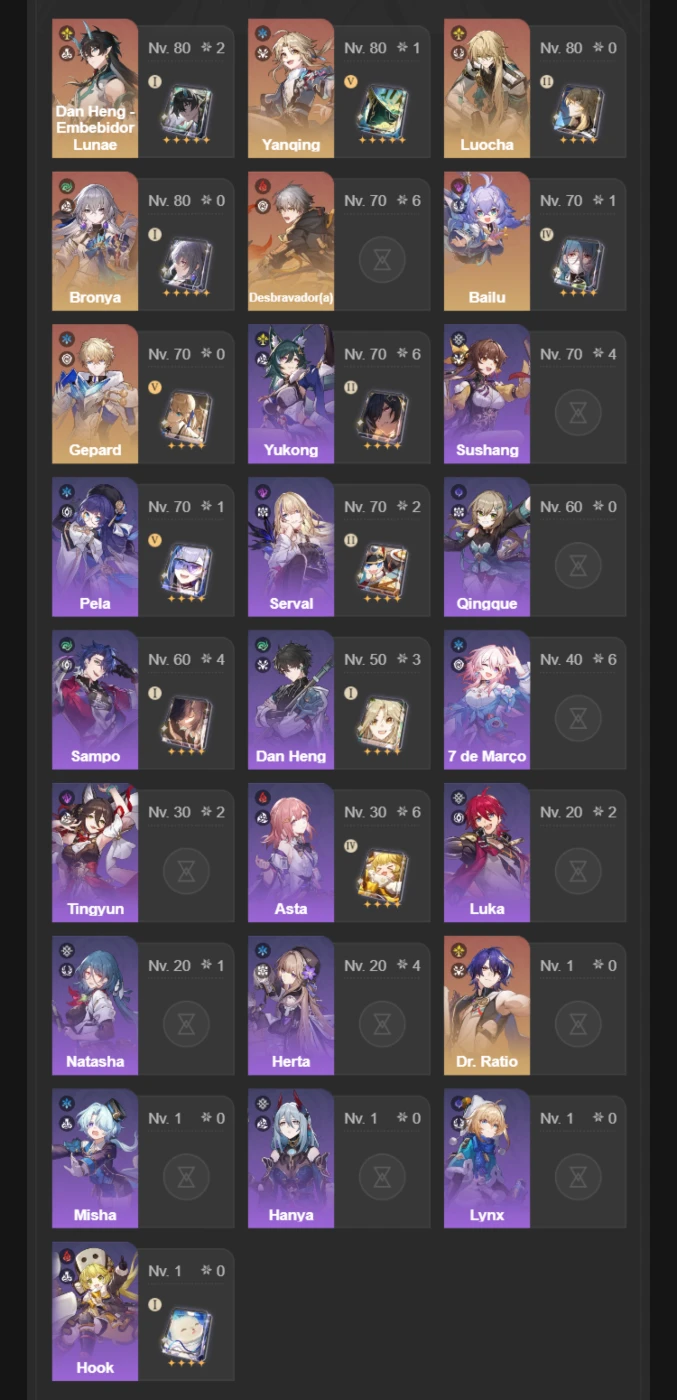Image resolution: width=677 pixels, height=1400 pixels.
Task: Open Tingyun character portrait
Action: pos(95,852)
